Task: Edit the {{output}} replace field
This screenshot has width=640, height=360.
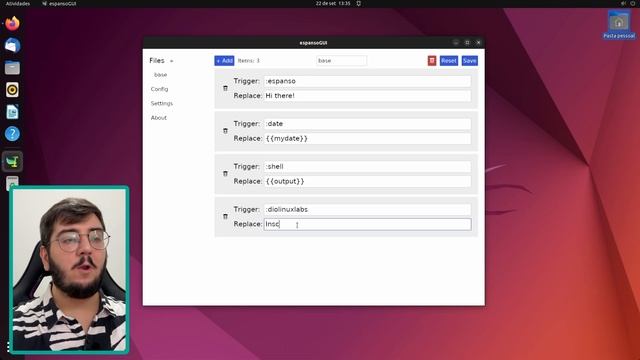Action: (367, 181)
